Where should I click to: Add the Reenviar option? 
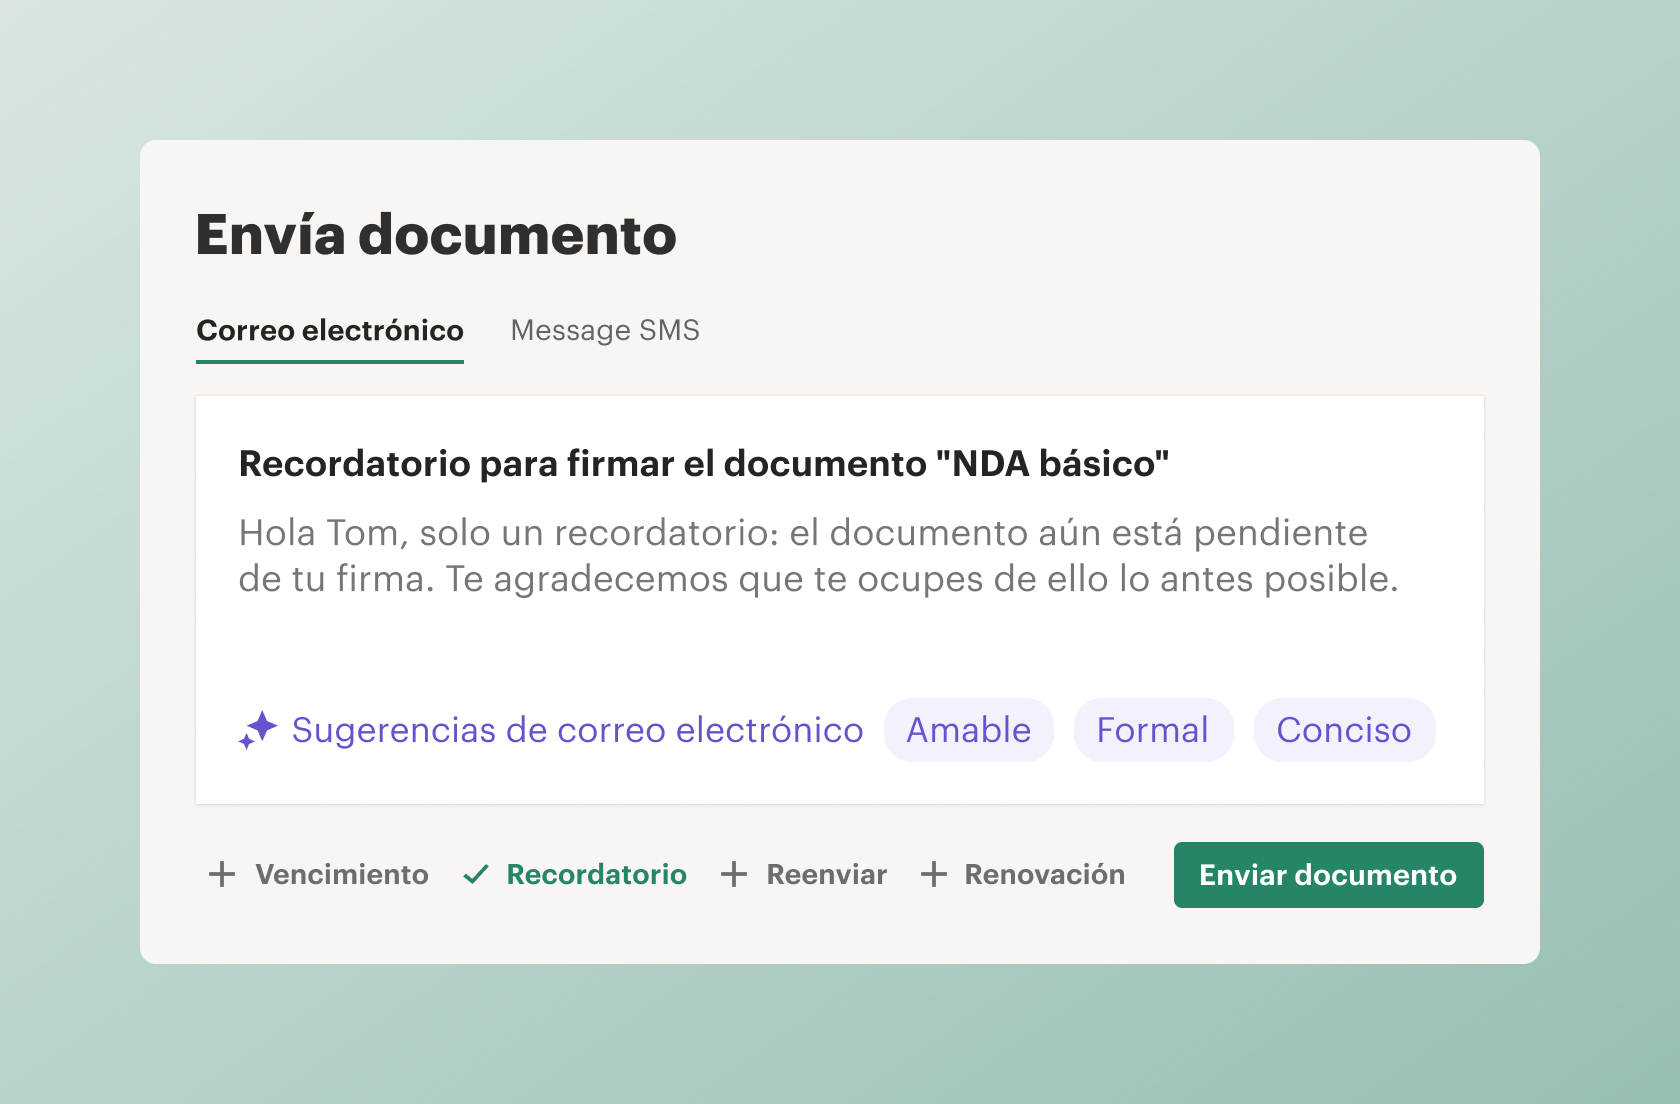pos(804,875)
